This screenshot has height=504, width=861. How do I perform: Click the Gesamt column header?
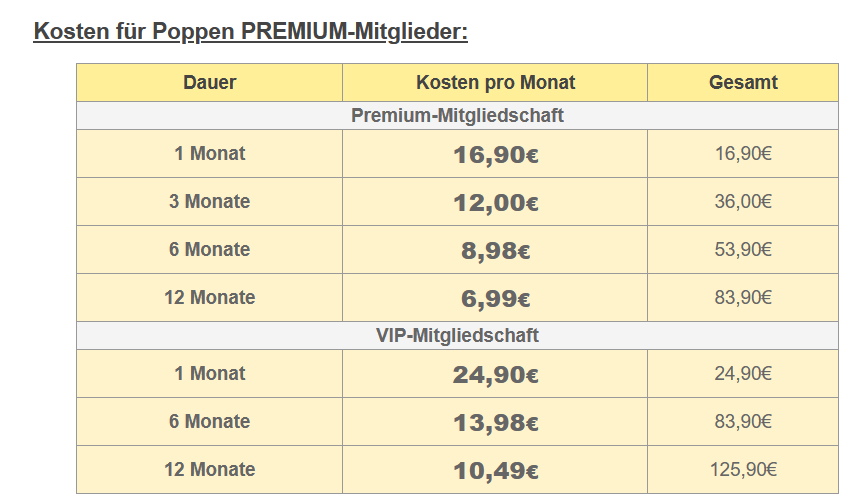743,83
